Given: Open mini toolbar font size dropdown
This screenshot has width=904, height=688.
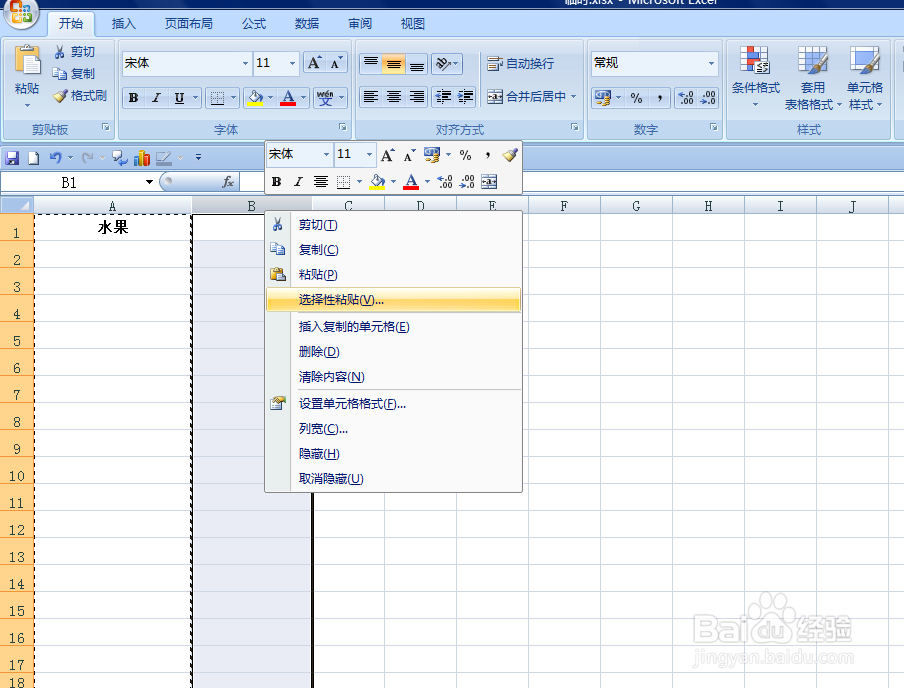Looking at the screenshot, I should tap(370, 155).
